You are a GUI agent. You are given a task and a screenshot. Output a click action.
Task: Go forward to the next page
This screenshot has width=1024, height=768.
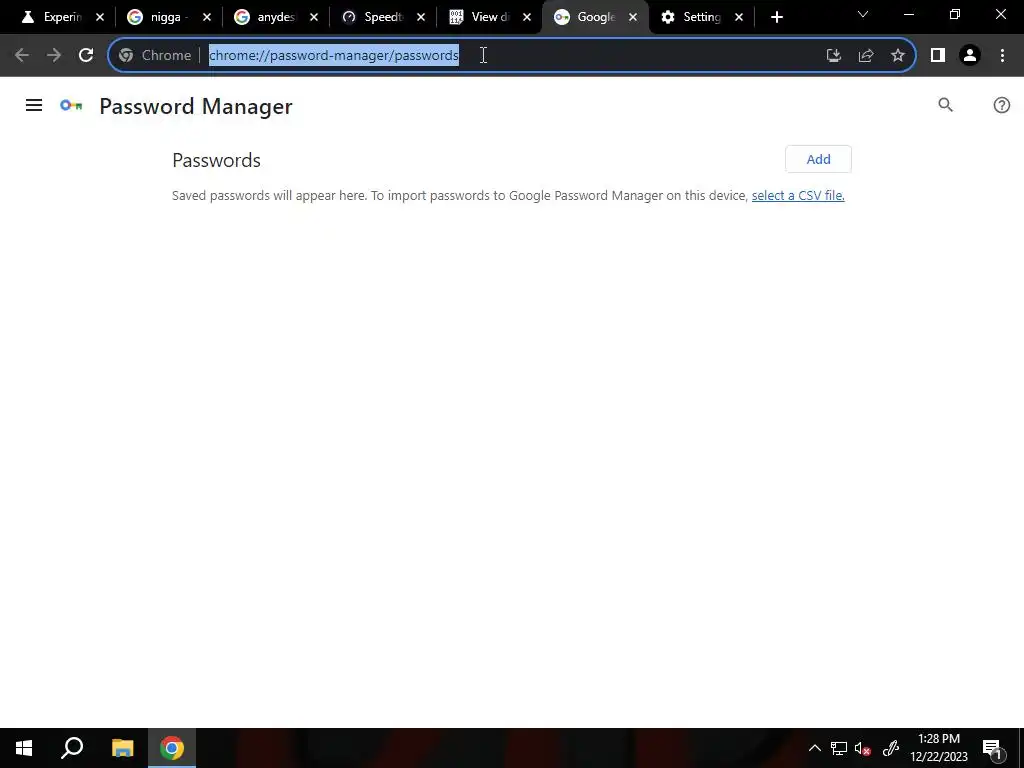point(54,56)
